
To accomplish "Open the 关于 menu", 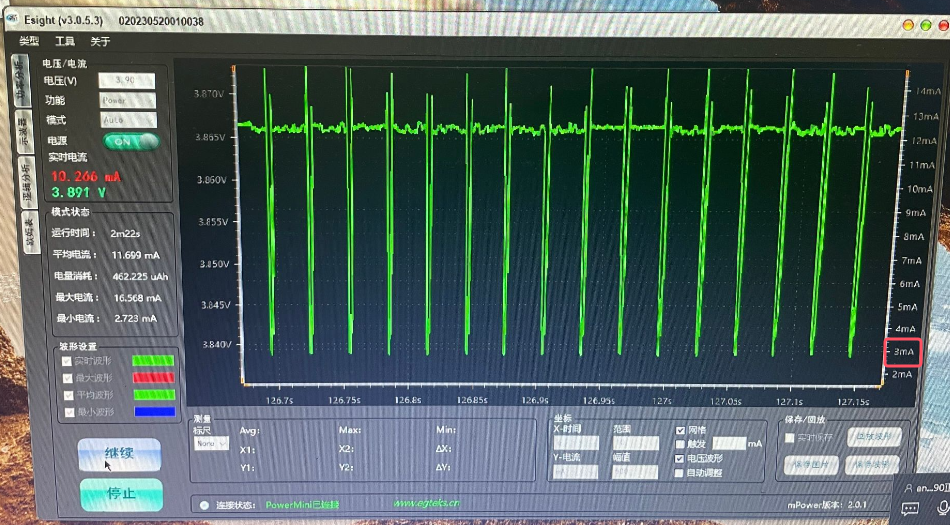I will 100,41.
